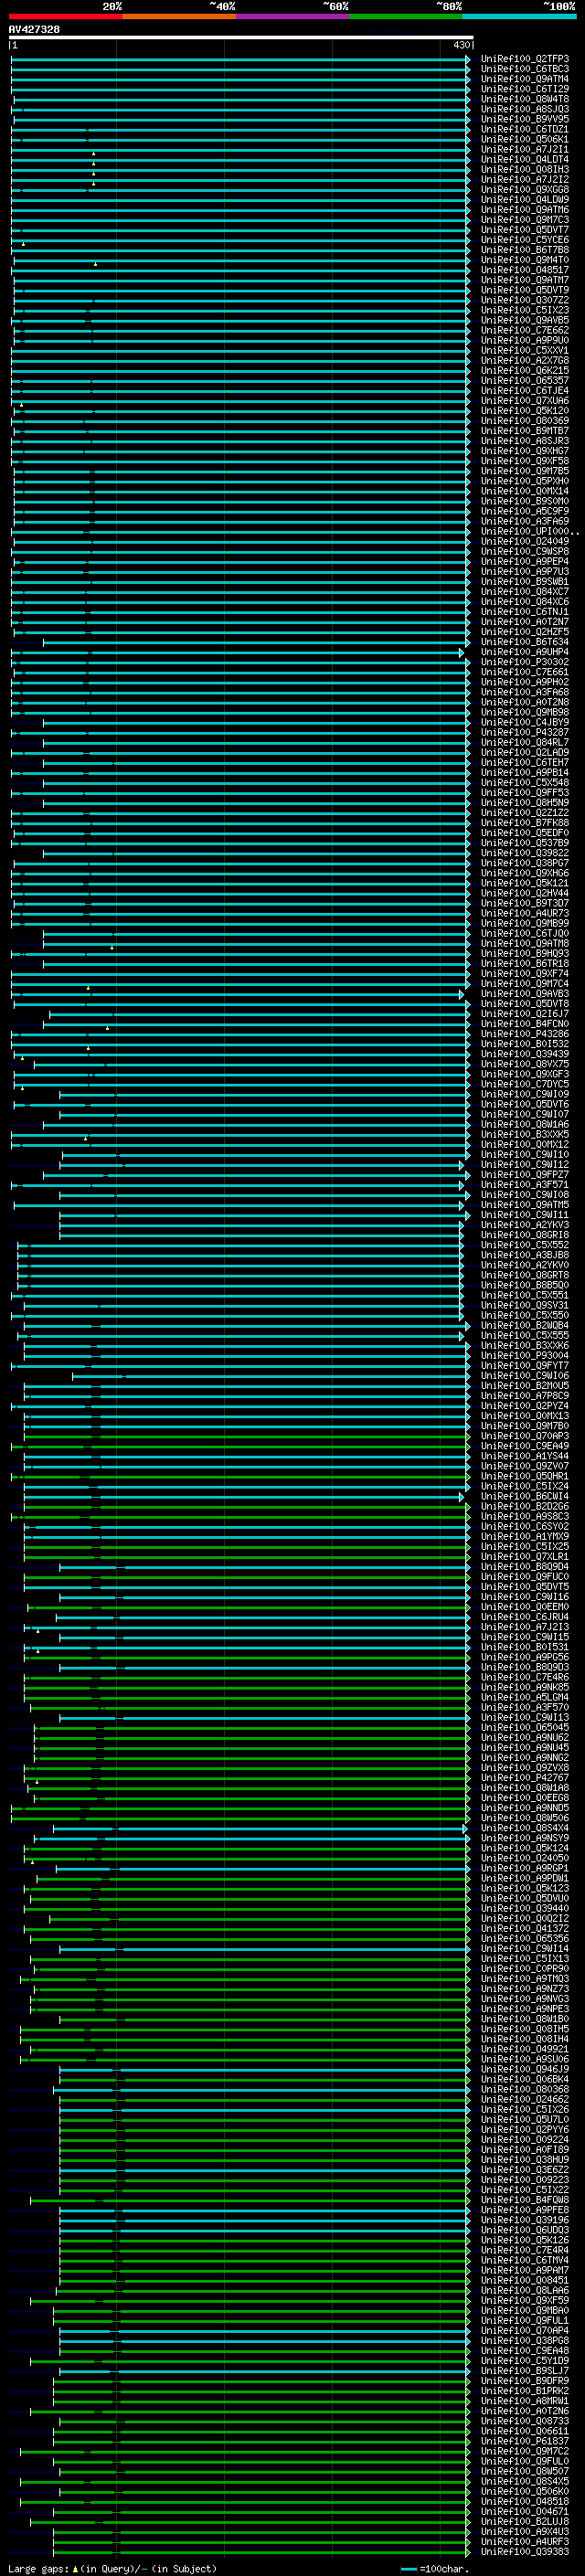Select the UniRef100_Q4LDT4 label
The height and width of the screenshot is (2576, 585).
click(x=525, y=159)
